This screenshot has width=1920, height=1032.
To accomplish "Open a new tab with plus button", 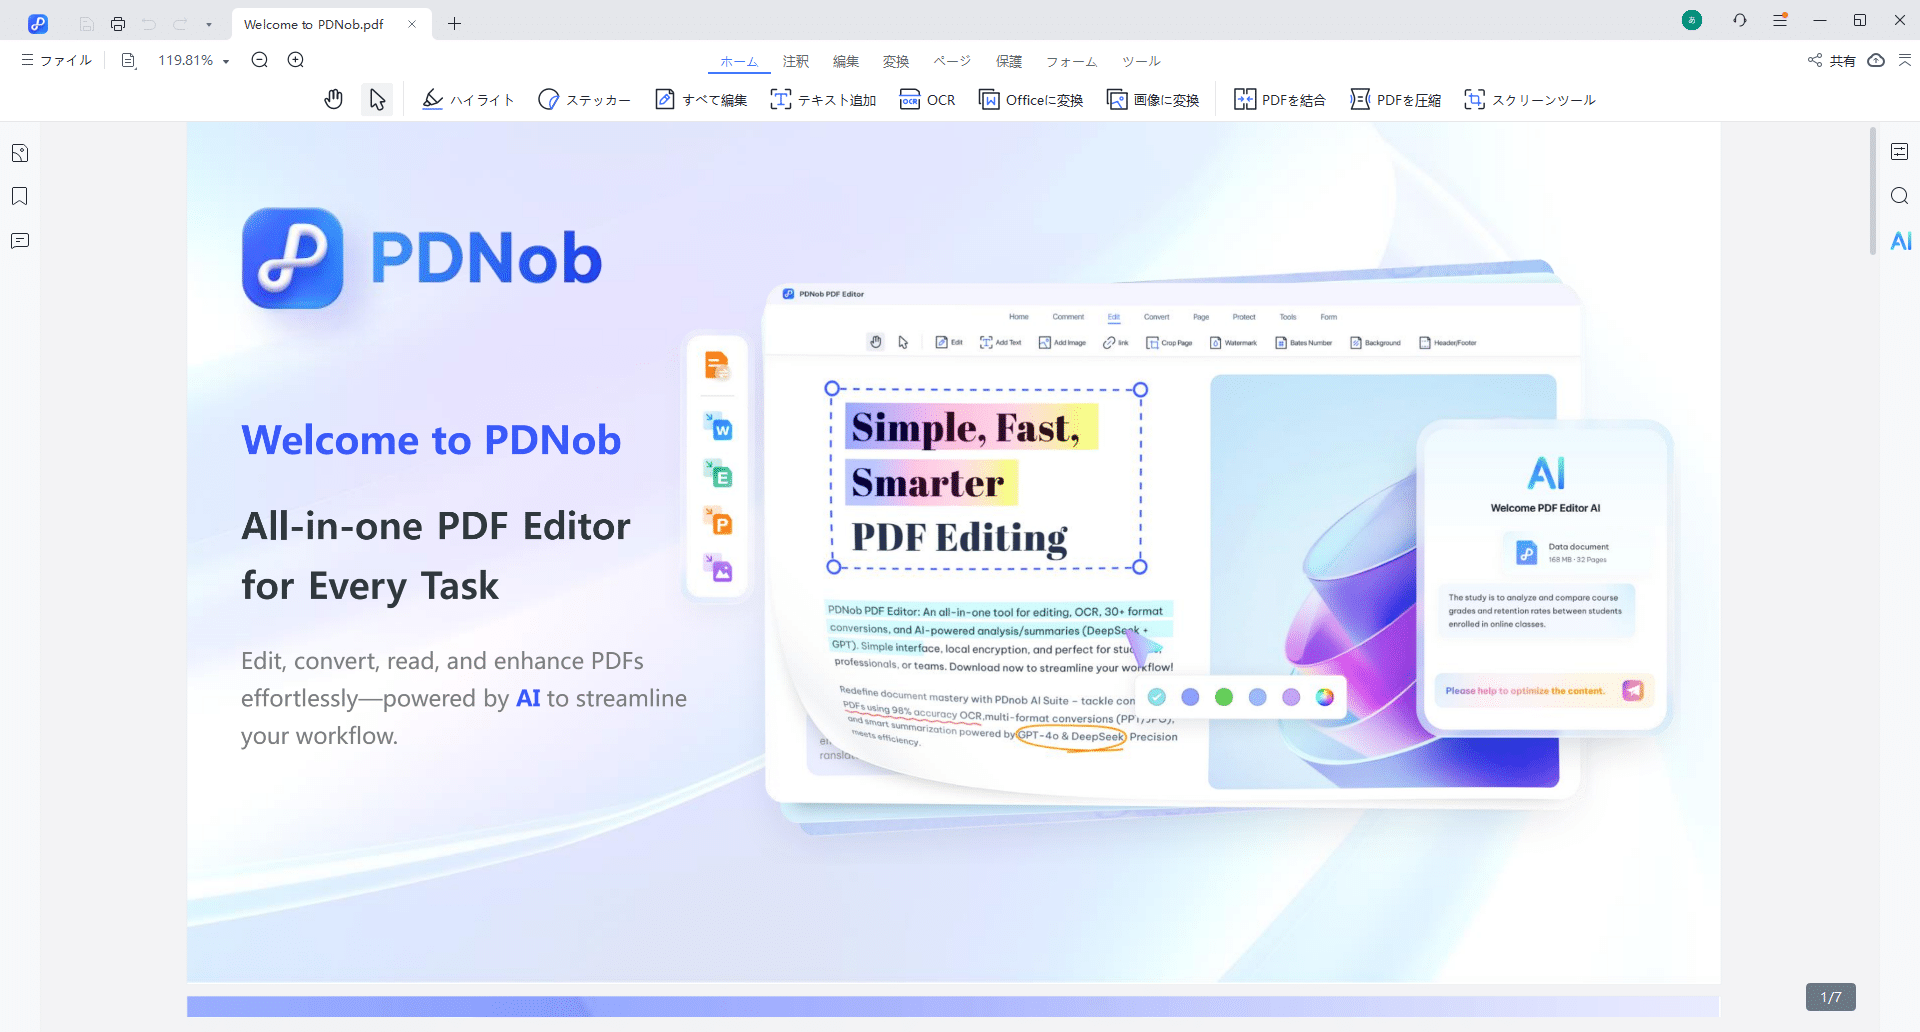I will coord(455,24).
